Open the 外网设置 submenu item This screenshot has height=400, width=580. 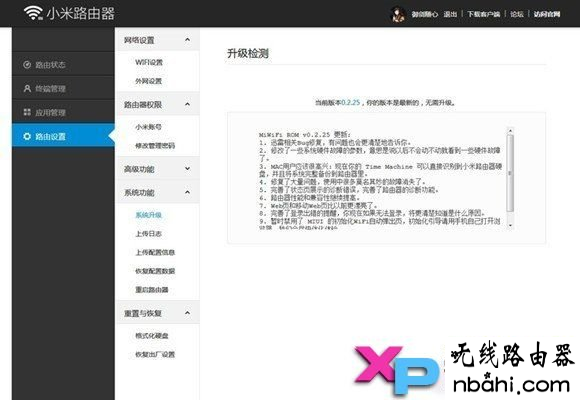coord(149,81)
